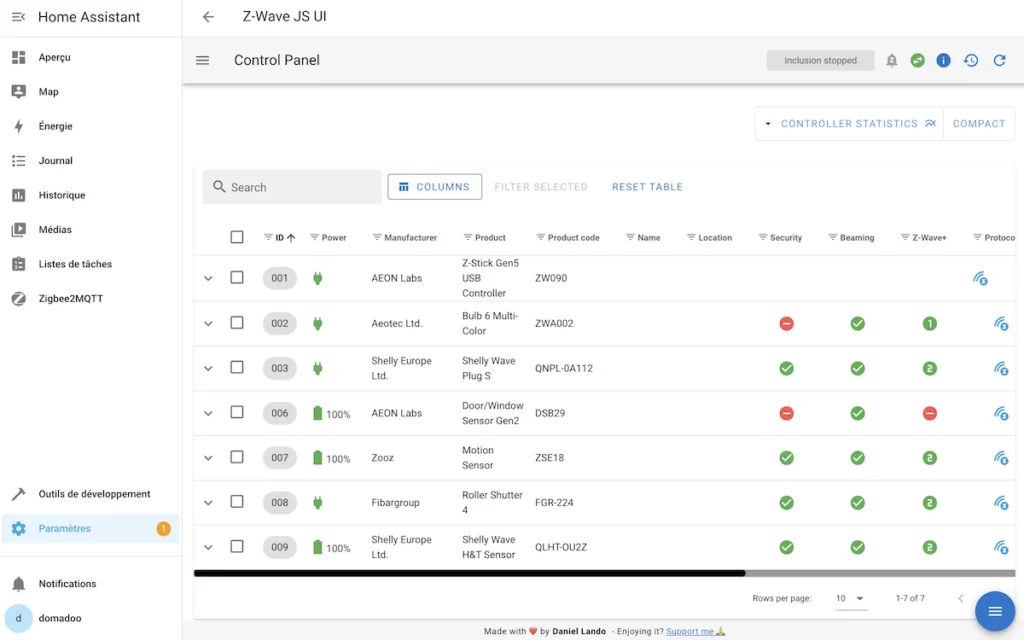Click product code ZWA002
This screenshot has height=640, width=1024.
click(x=554, y=323)
